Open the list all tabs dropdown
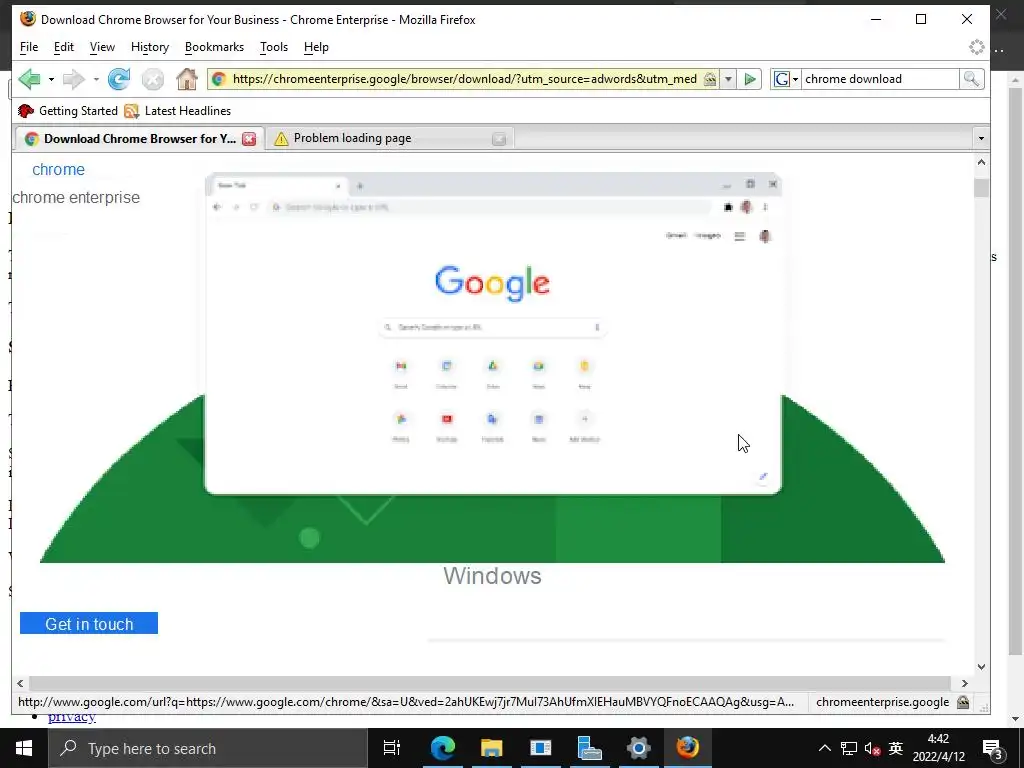The height and width of the screenshot is (768, 1024). click(x=981, y=138)
